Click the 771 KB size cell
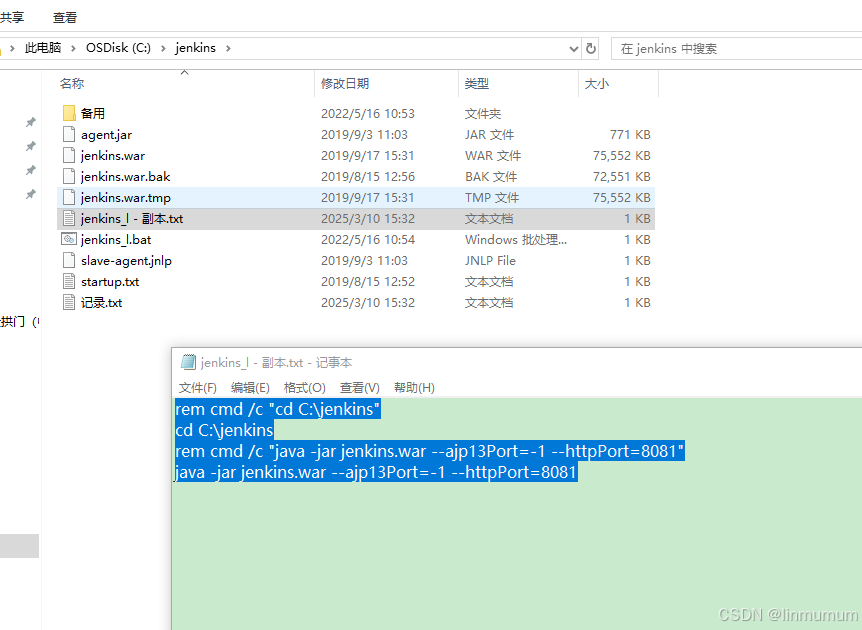Viewport: 862px width, 630px height. [x=630, y=135]
